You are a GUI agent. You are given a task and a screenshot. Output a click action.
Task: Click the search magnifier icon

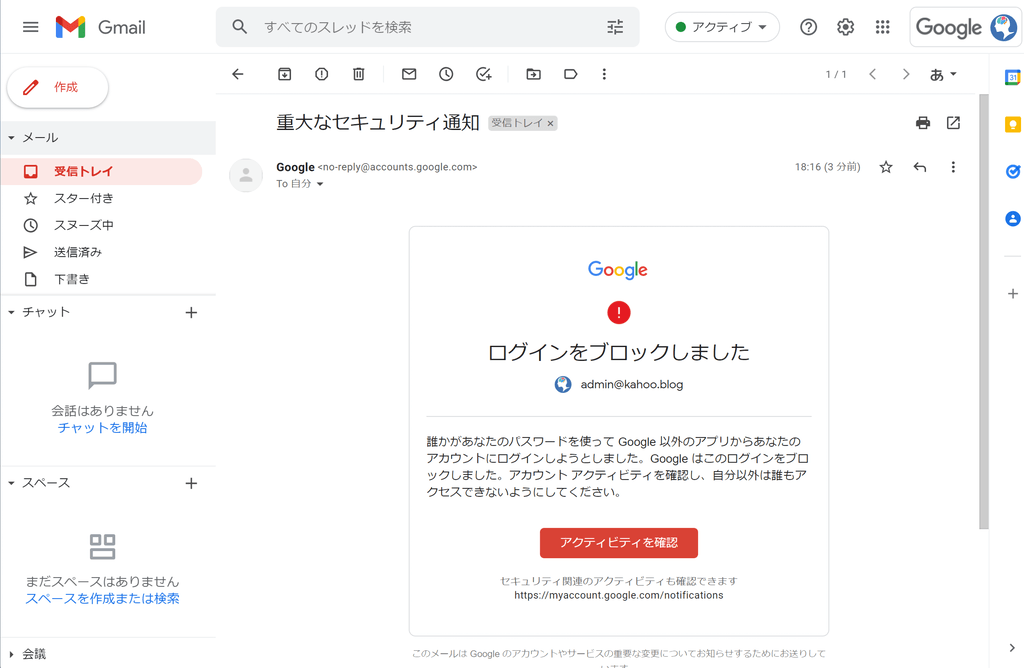click(240, 27)
